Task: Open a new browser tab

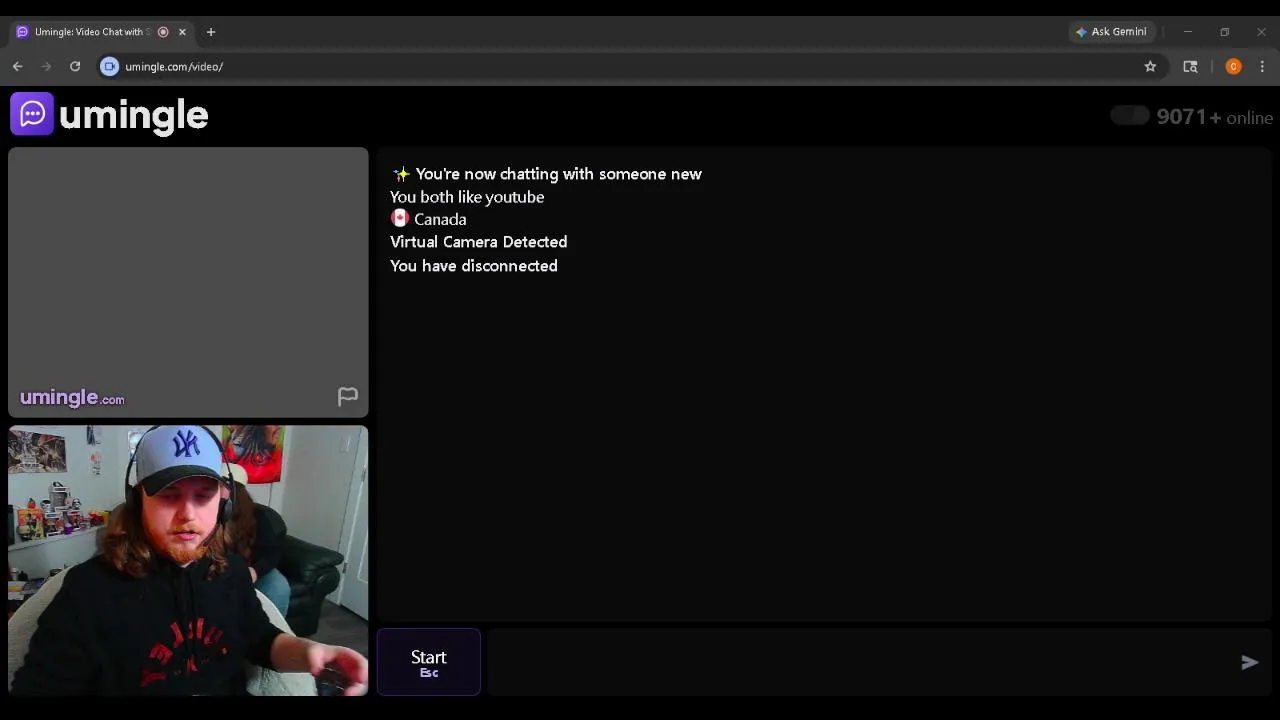Action: [211, 32]
